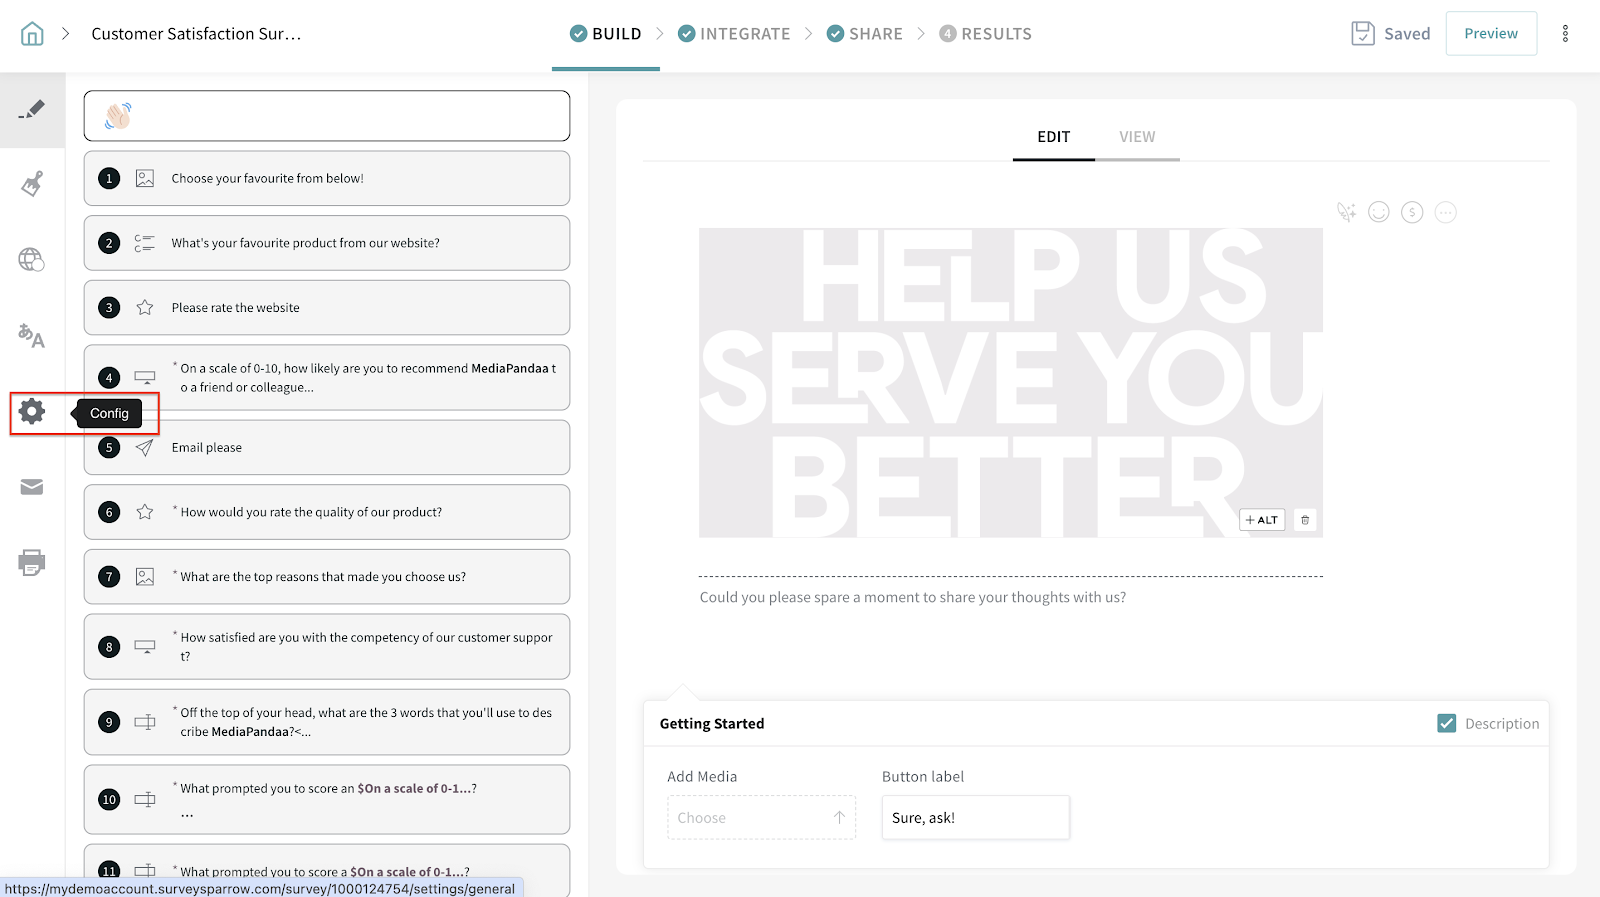
Task: Add alt text with +ALT button
Action: click(x=1261, y=520)
